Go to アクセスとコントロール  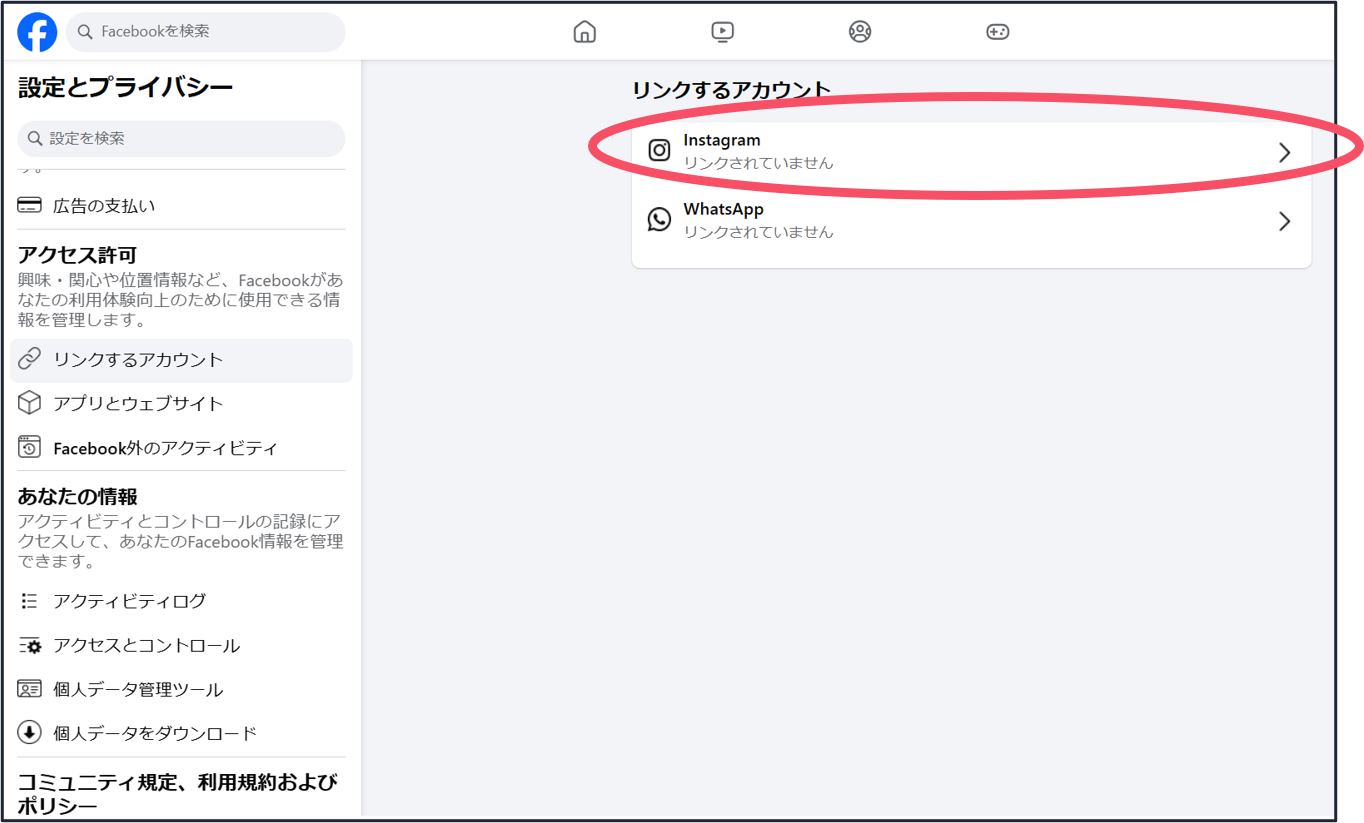click(146, 646)
